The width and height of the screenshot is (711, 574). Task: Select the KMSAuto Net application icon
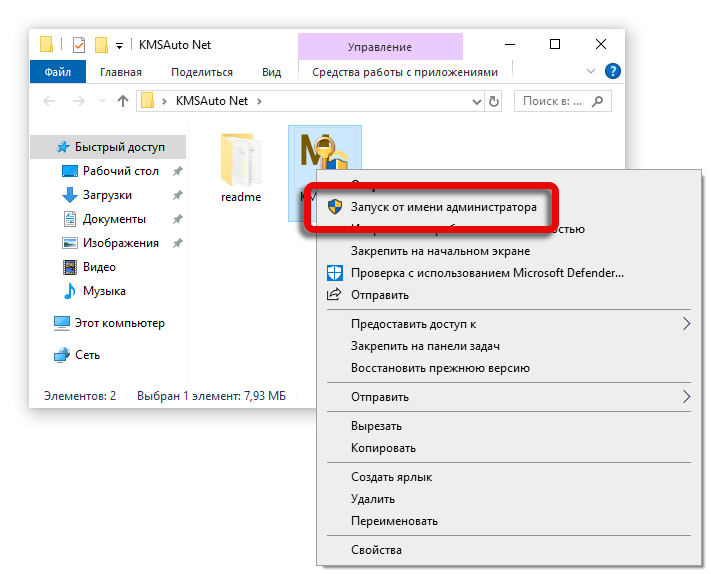pos(324,152)
